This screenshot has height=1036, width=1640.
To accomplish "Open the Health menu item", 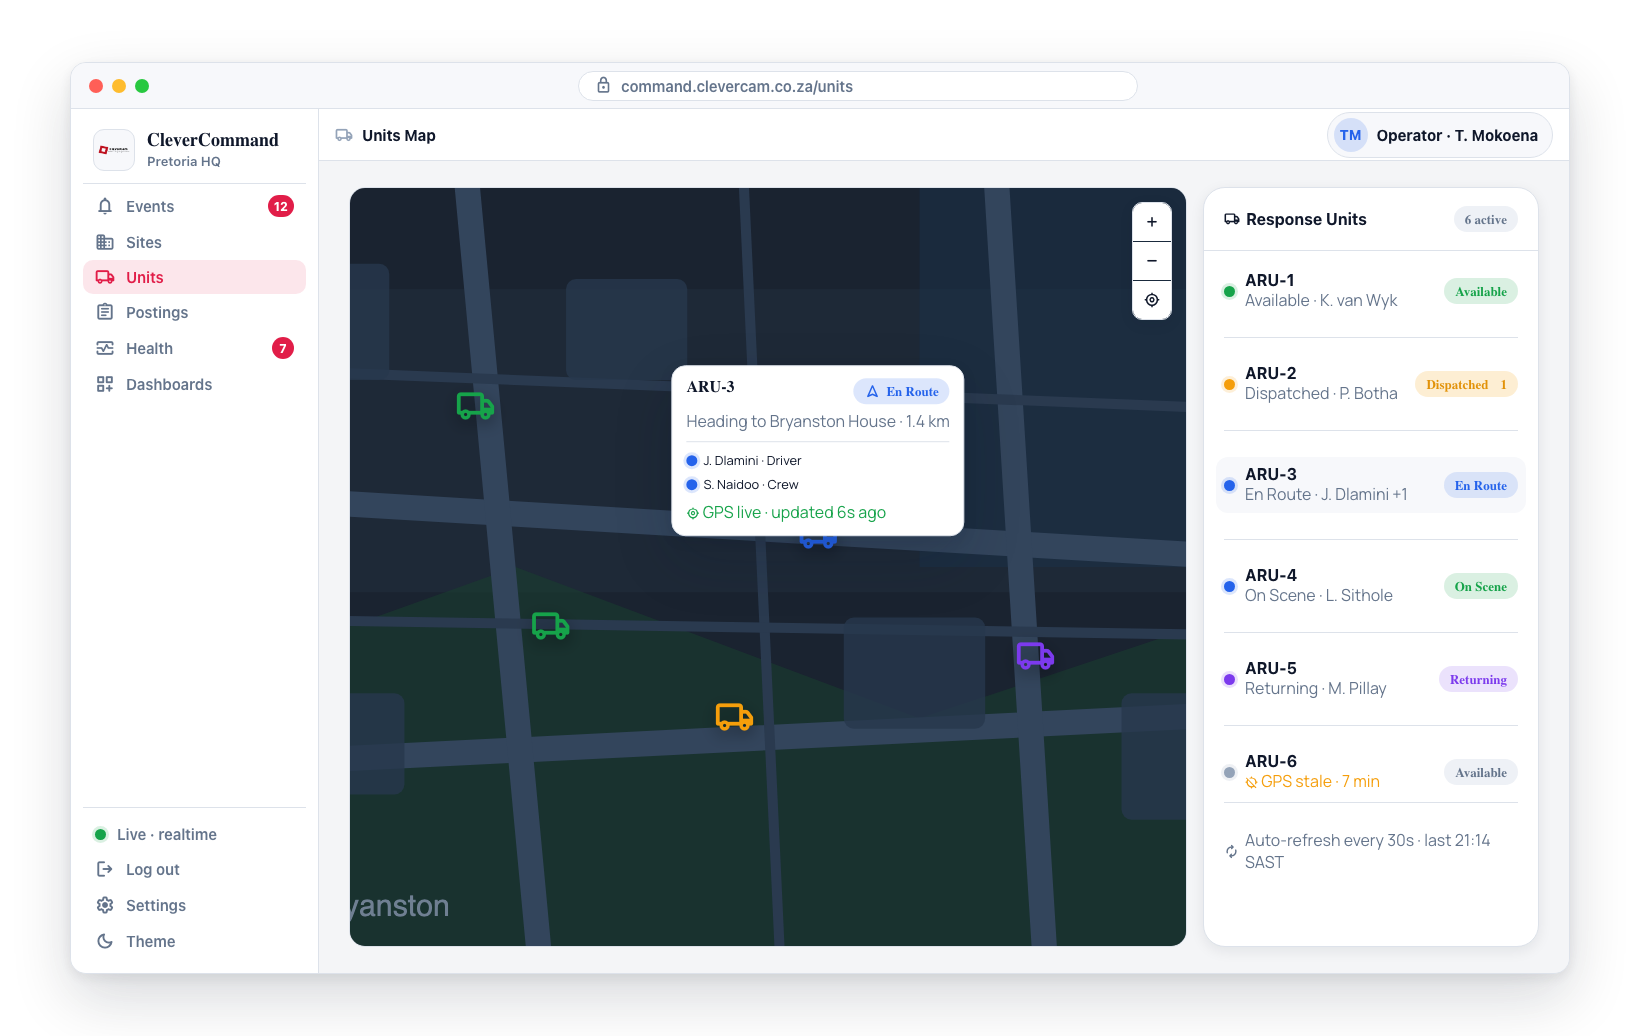I will pos(194,348).
